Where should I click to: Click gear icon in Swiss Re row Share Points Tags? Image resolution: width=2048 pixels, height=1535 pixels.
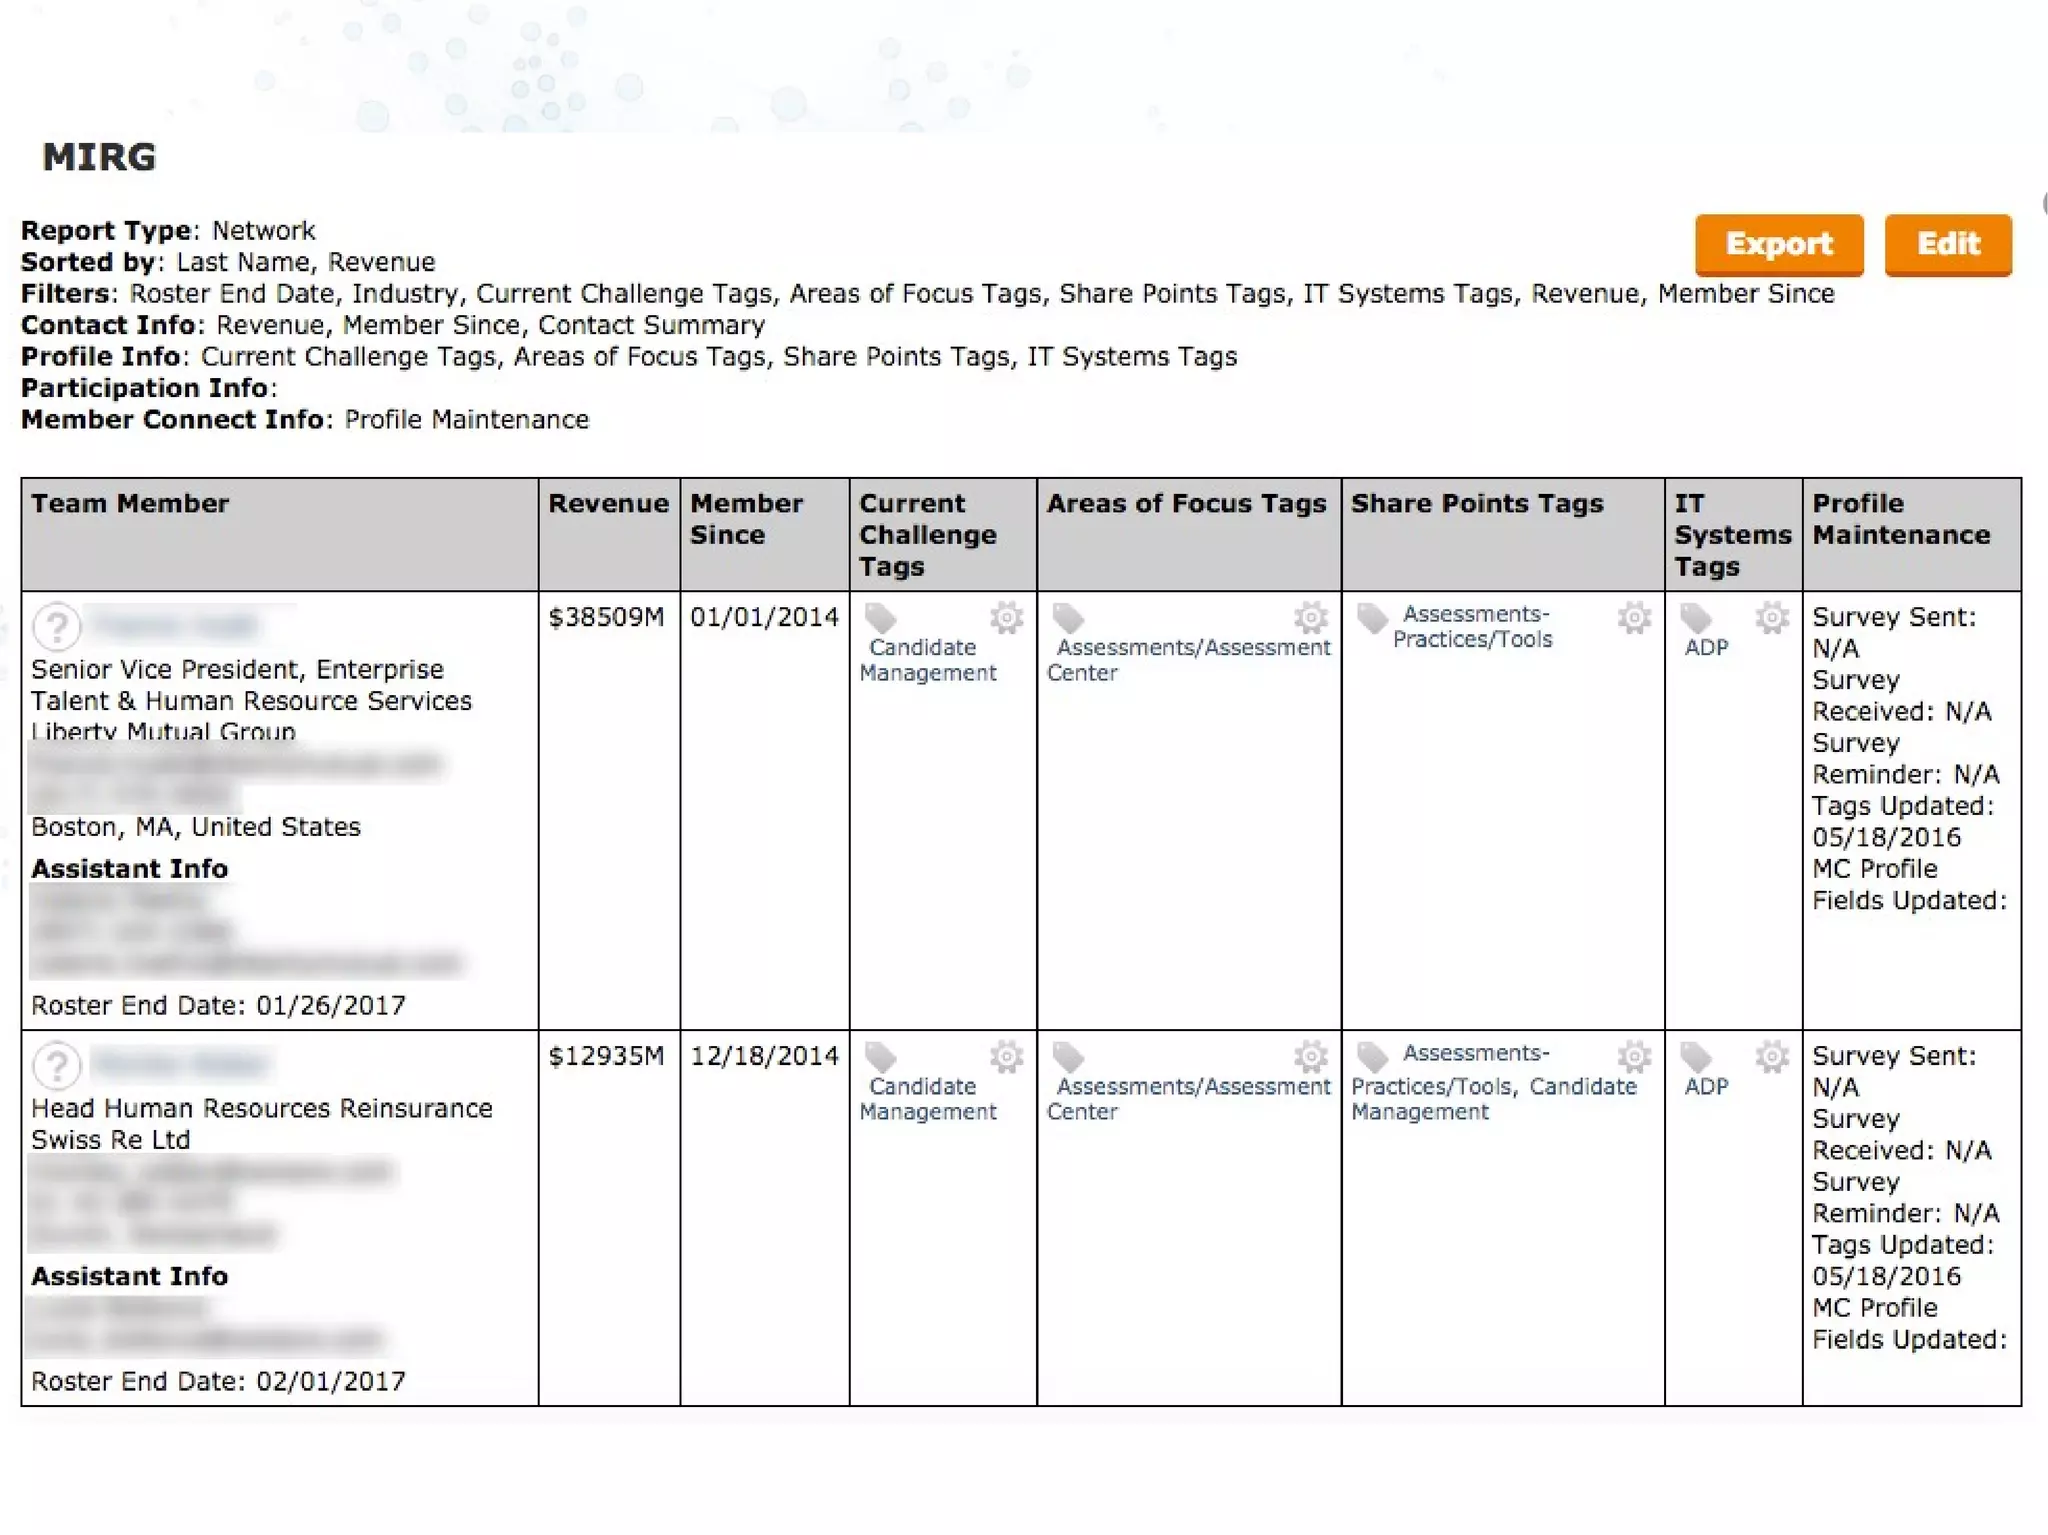[1634, 1057]
